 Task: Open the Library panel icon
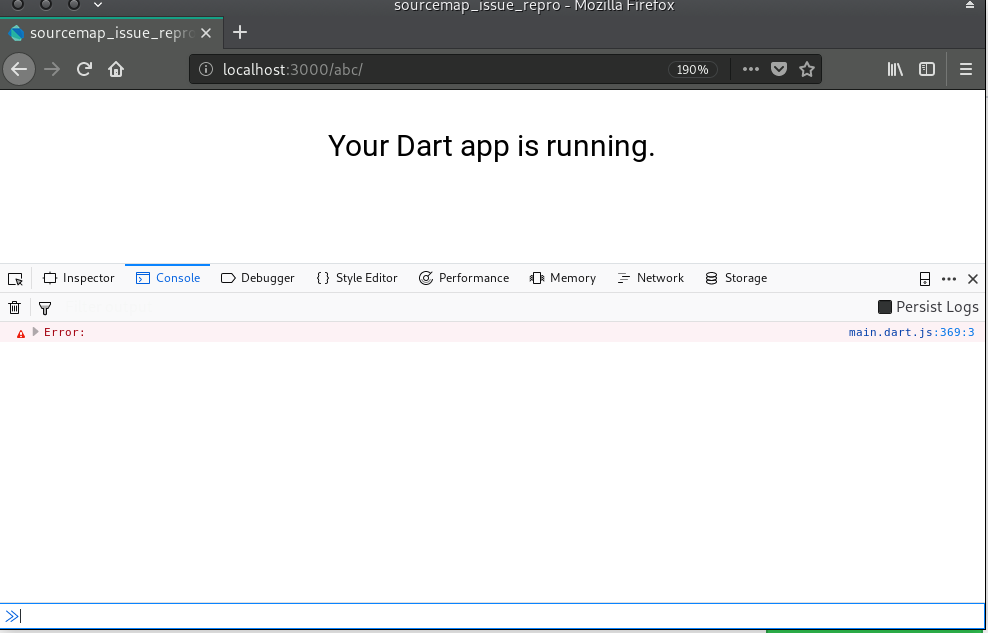pyautogui.click(x=894, y=69)
